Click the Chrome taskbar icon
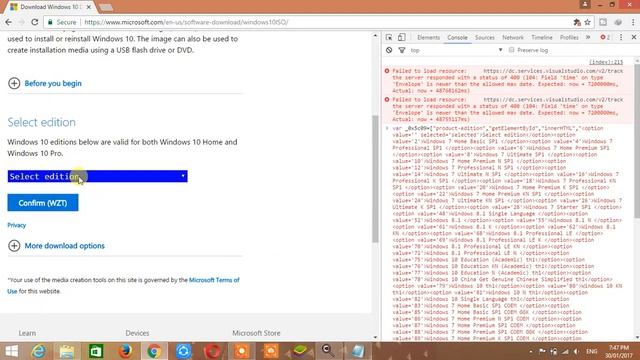Screen dimensions: 640x360 (x=154, y=351)
